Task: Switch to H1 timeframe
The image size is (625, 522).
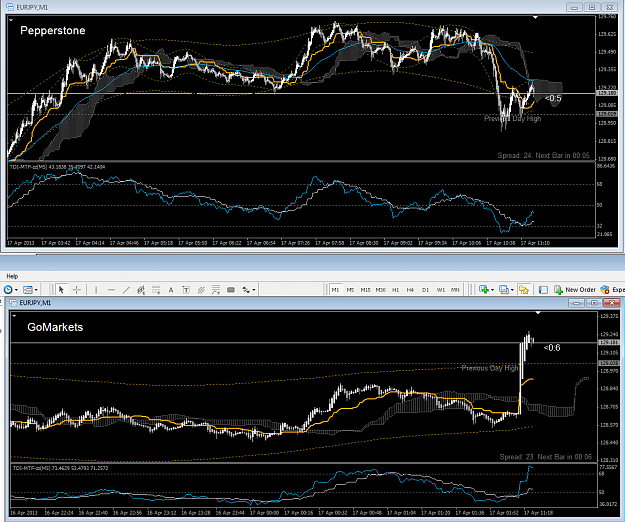Action: (395, 290)
